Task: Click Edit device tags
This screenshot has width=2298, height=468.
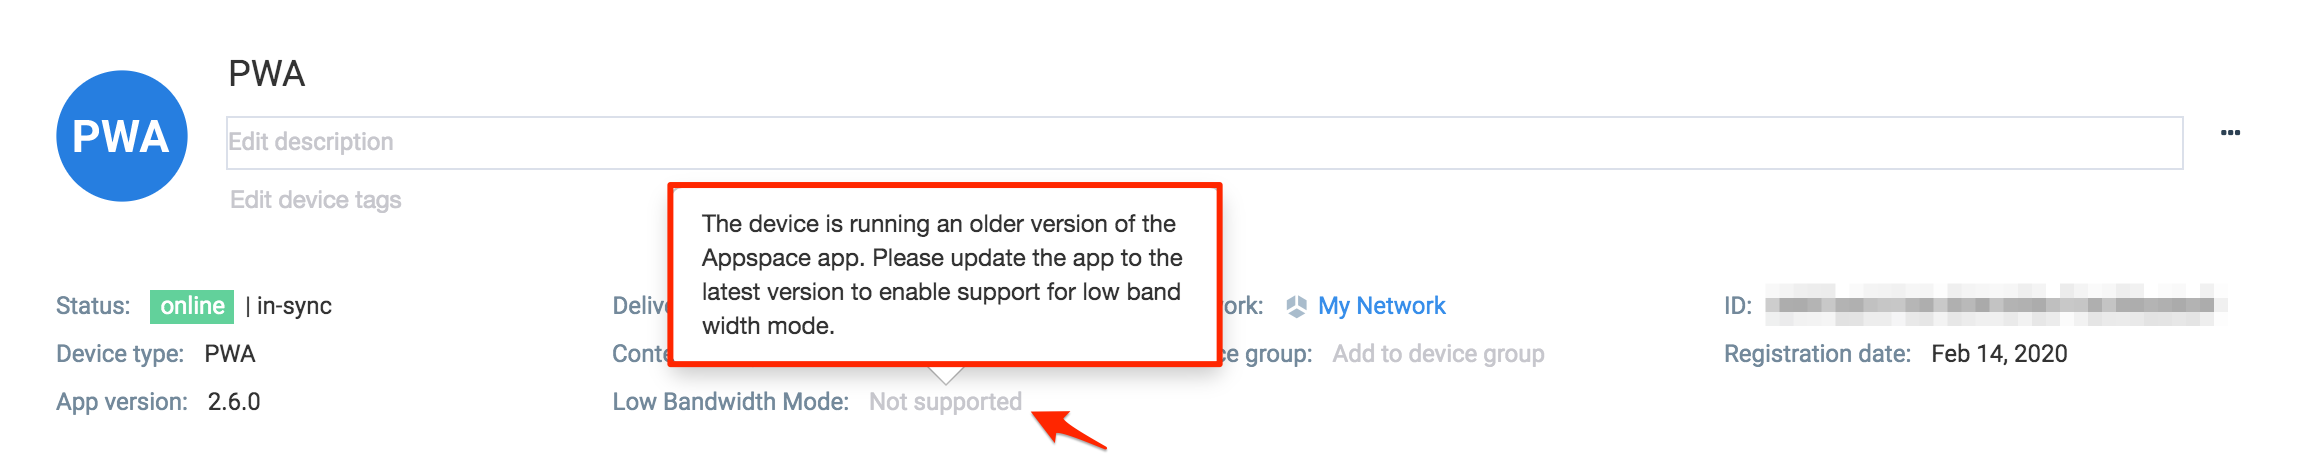Action: (x=316, y=200)
